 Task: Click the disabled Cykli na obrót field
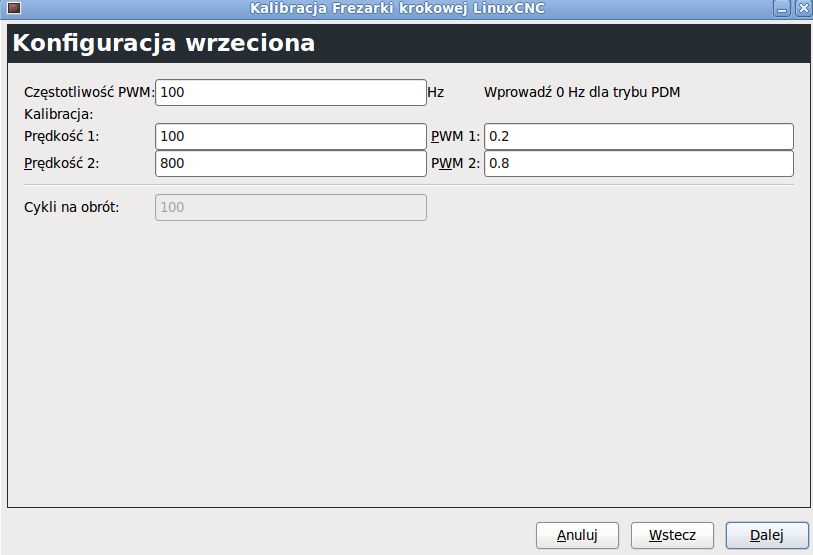(291, 207)
